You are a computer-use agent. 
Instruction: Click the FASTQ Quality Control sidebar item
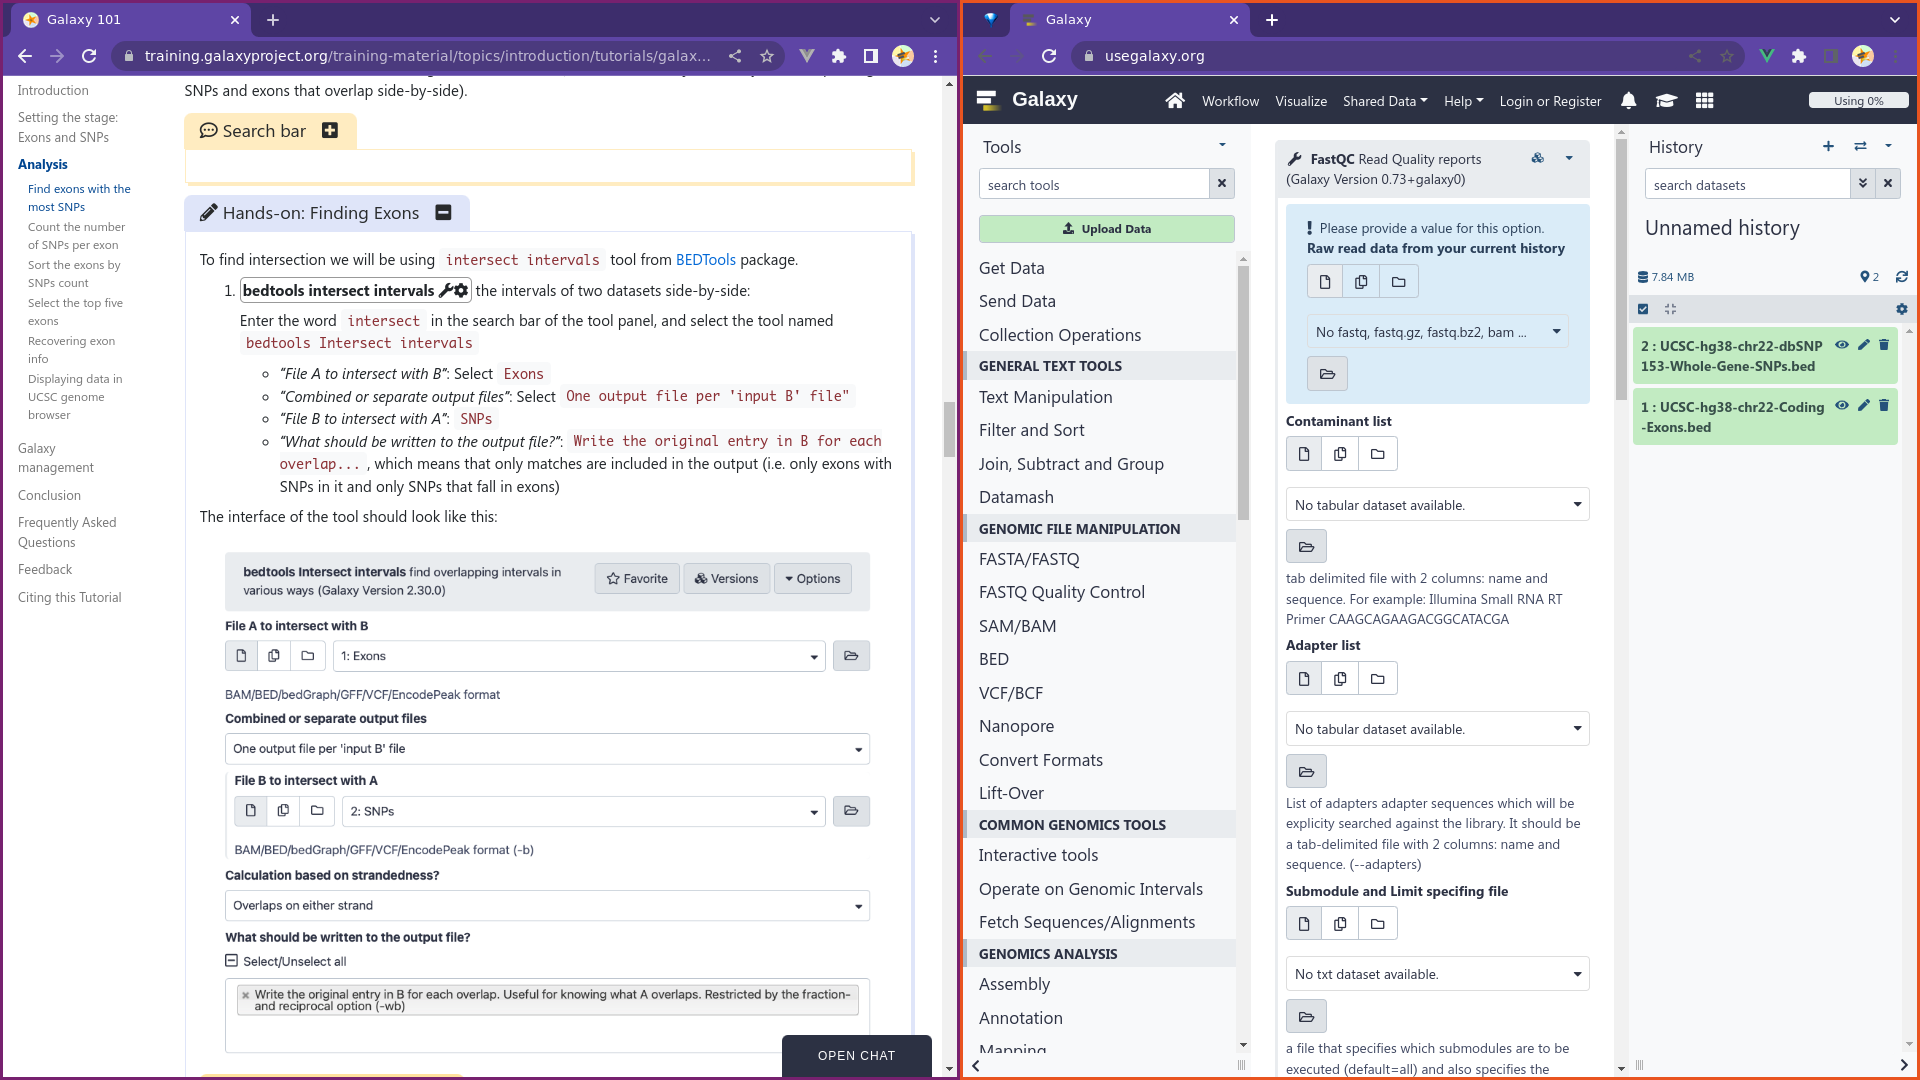[x=1062, y=592]
